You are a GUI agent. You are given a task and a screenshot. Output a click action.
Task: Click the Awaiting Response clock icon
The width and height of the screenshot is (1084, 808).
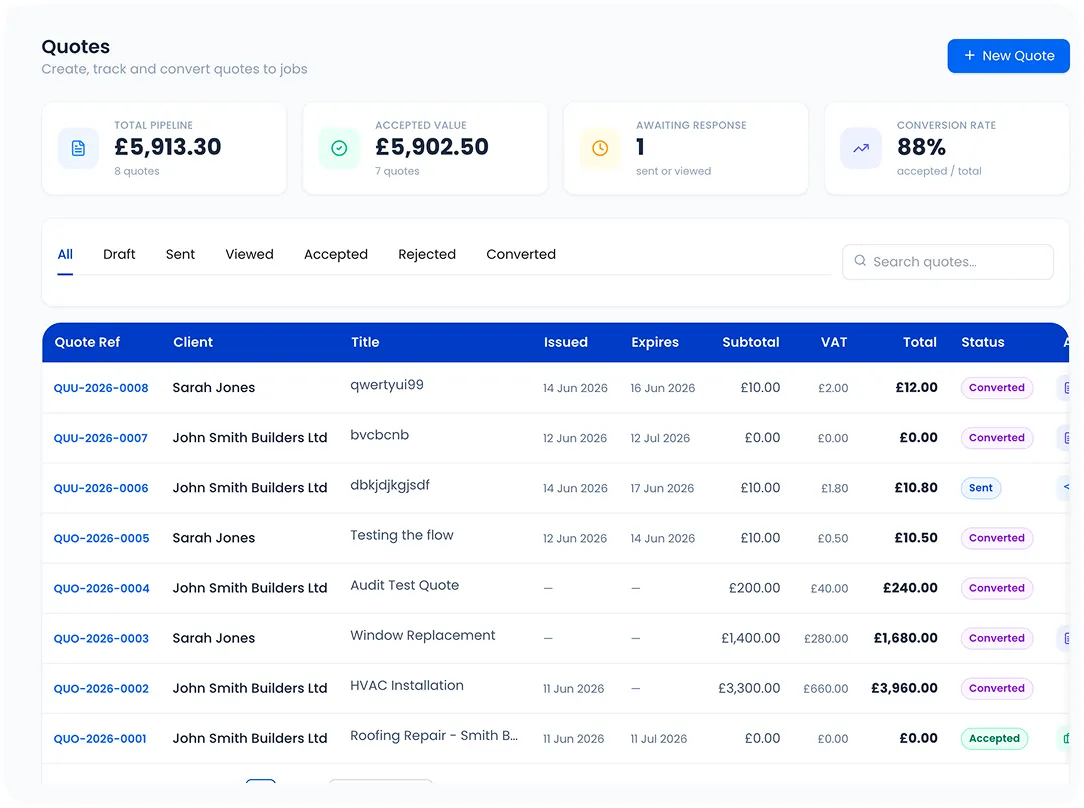(x=600, y=148)
